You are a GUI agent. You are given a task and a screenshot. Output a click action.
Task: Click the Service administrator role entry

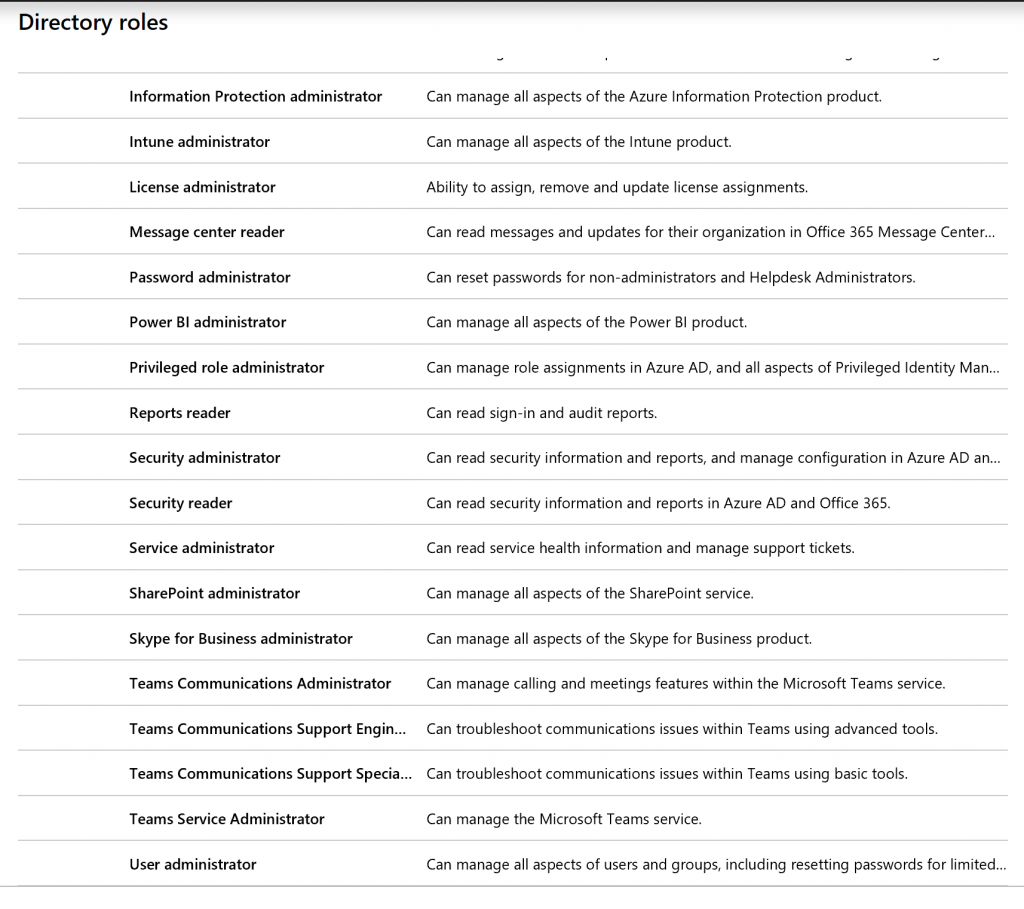(201, 548)
